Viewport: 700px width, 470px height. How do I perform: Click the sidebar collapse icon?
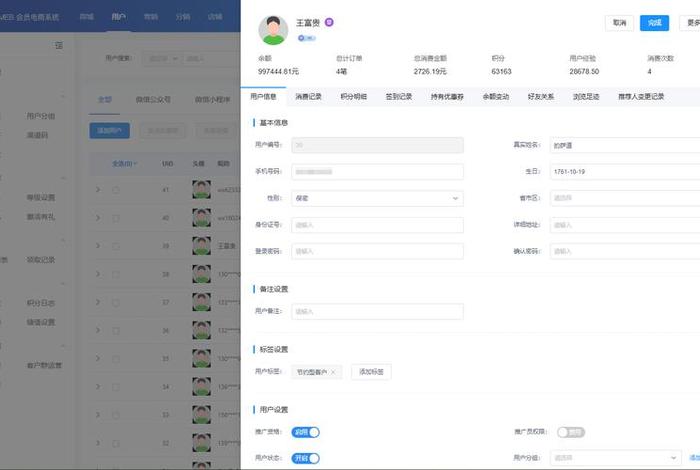coord(59,45)
